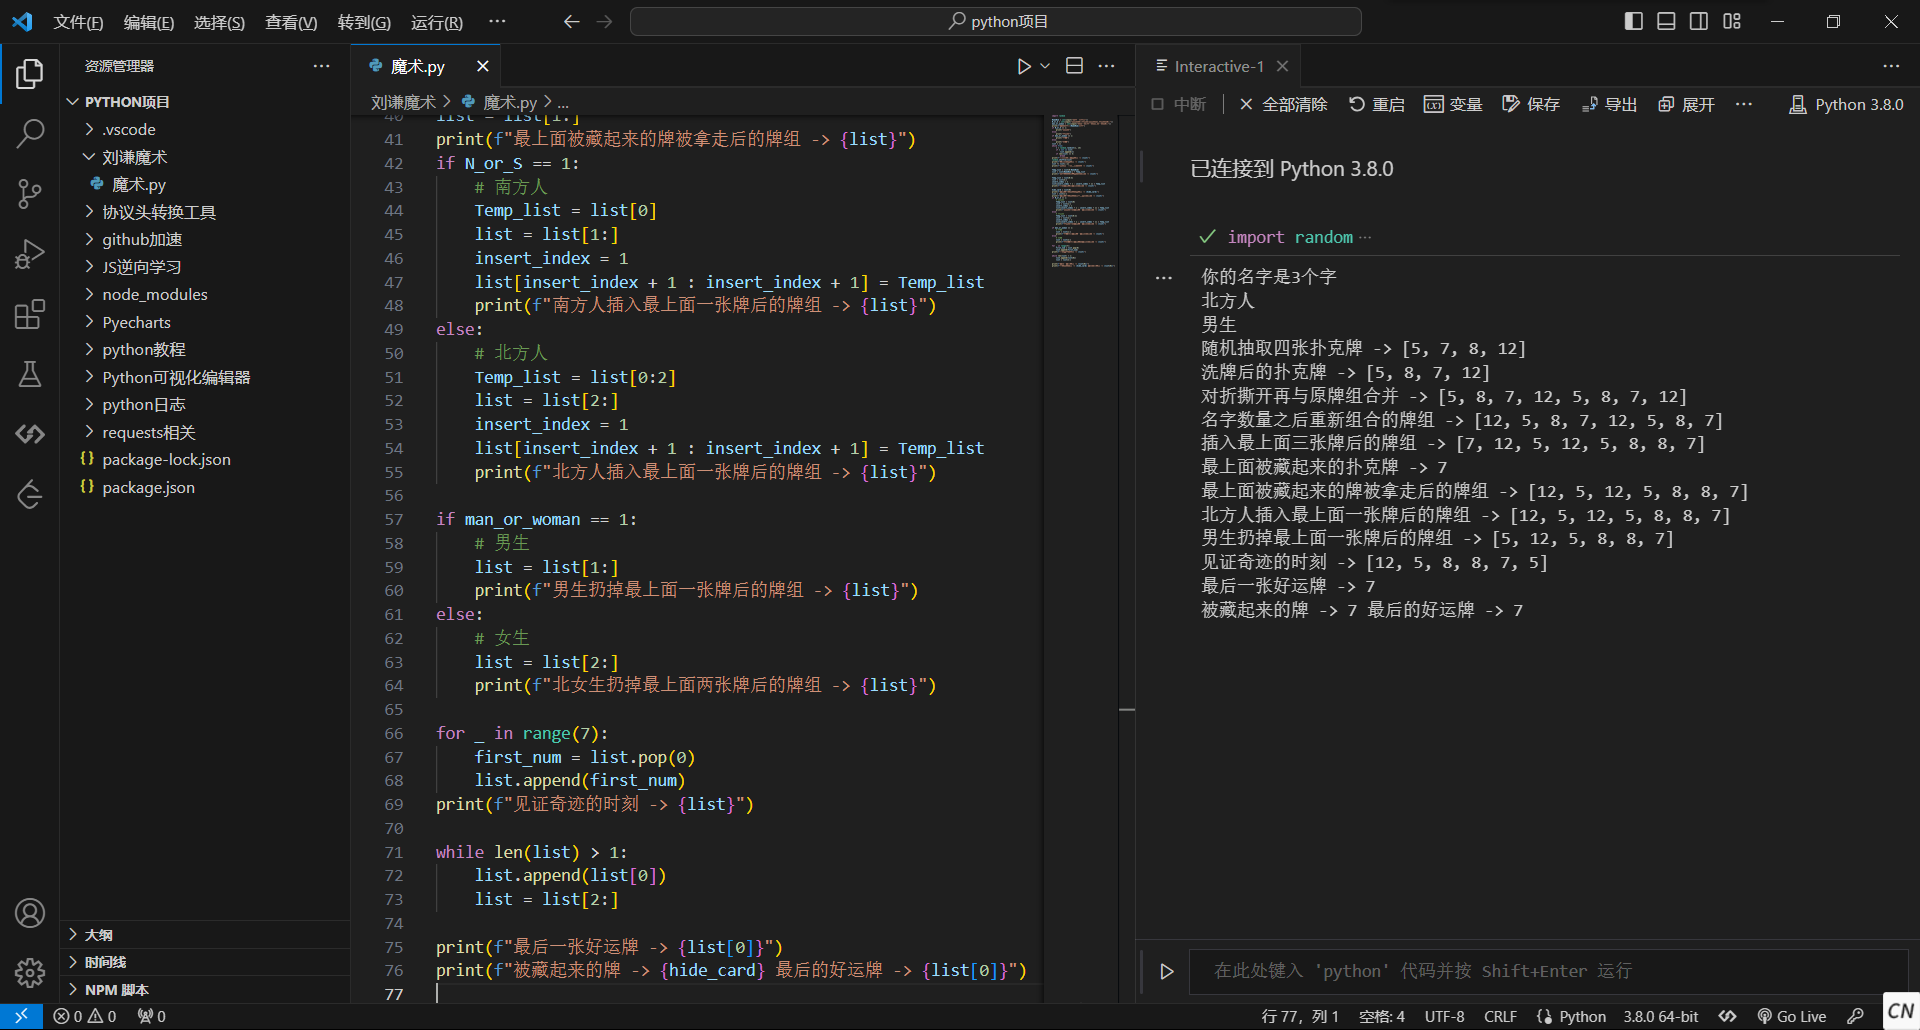Click 重启 restart kernel button

click(x=1376, y=104)
